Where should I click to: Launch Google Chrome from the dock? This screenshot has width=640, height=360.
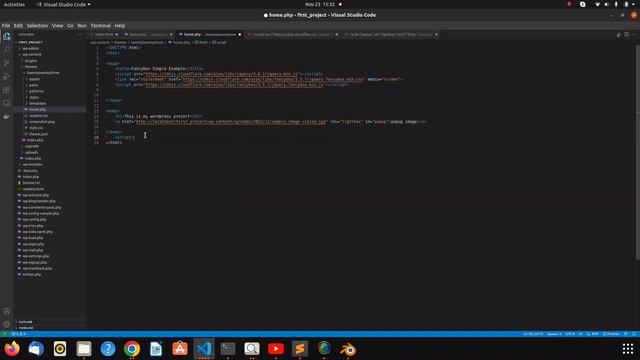[x=132, y=349]
